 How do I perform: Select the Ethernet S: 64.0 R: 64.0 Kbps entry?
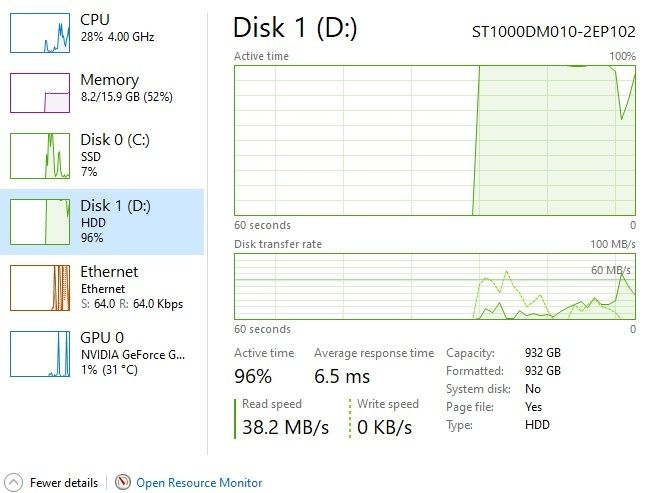(130, 287)
